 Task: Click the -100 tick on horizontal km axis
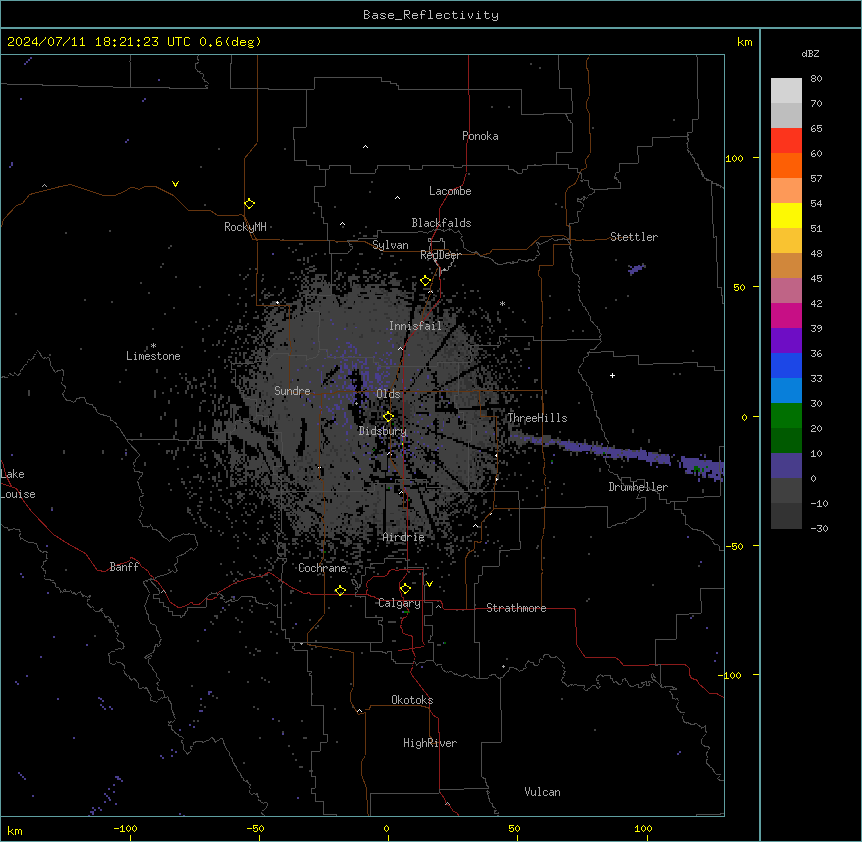click(126, 828)
